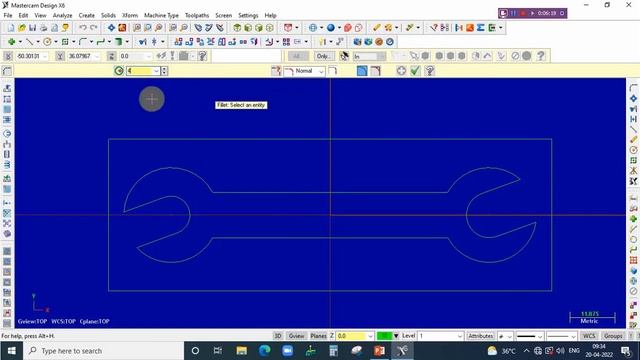This screenshot has width=640, height=360.
Task: Toggle the 3D/2D construction mode
Action: 278,336
